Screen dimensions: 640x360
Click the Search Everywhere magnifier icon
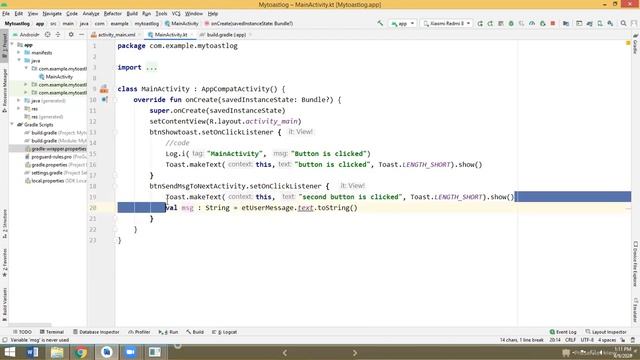point(623,23)
